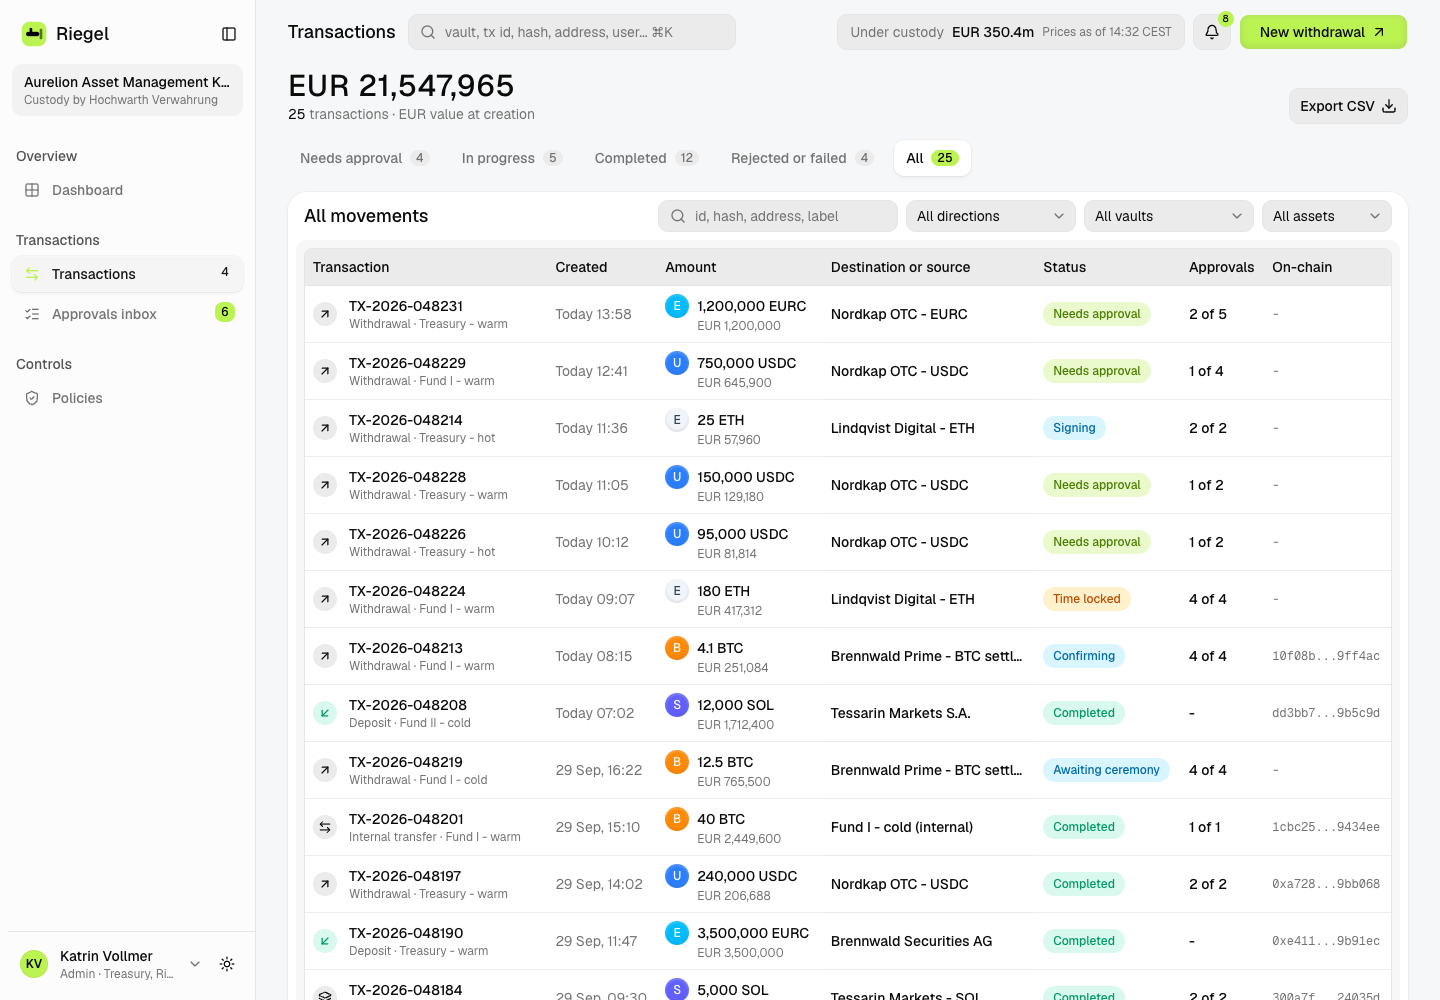Click the SOL coin icon on TX-2026-048208
1440x1000 pixels.
click(x=677, y=705)
